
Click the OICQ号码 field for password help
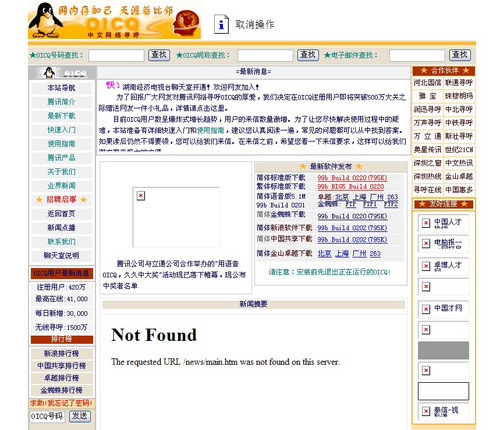(47, 416)
